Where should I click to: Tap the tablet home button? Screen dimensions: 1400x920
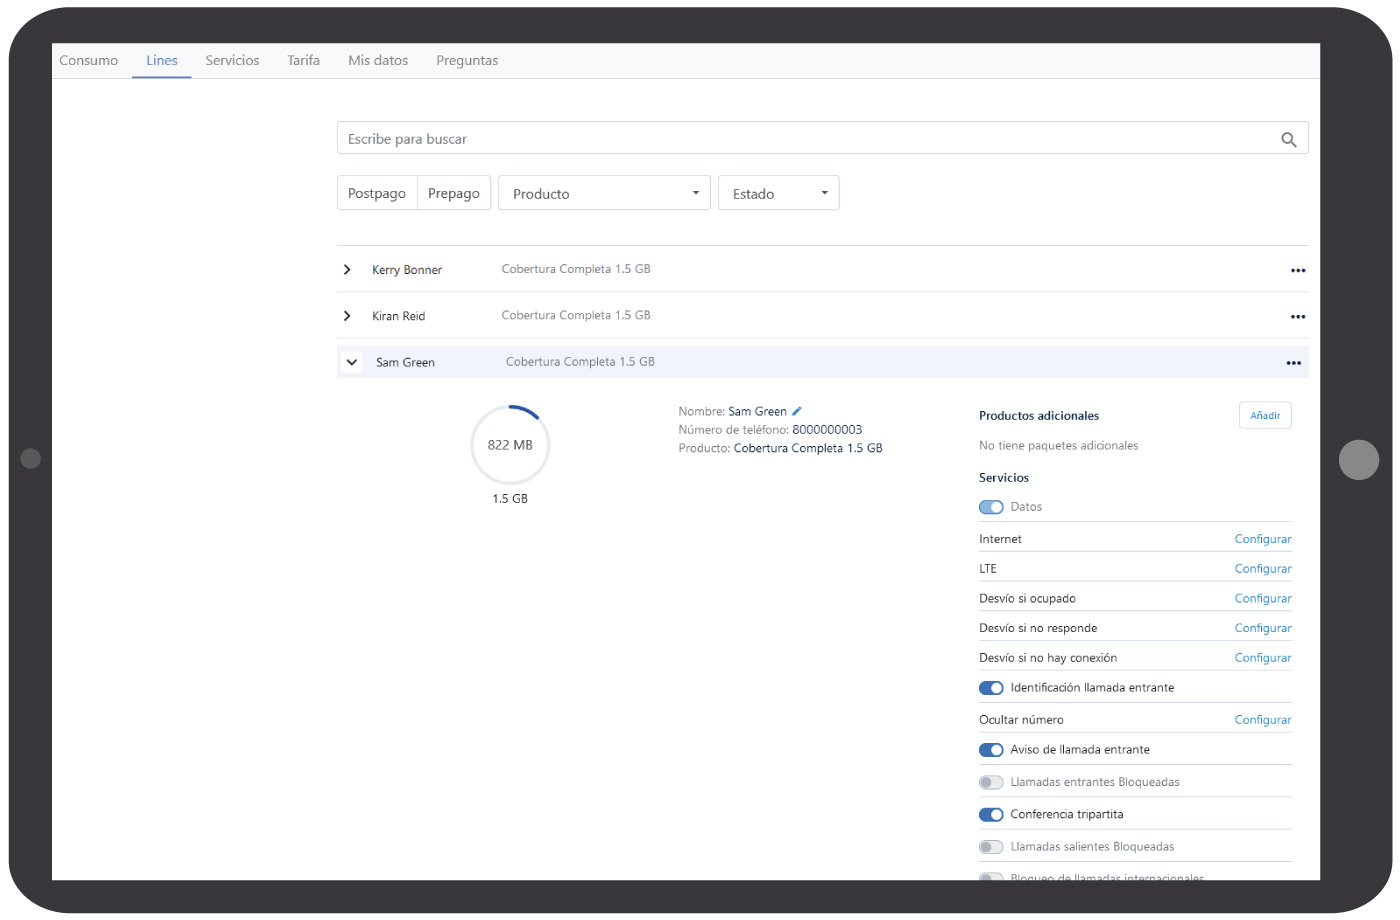click(1359, 460)
